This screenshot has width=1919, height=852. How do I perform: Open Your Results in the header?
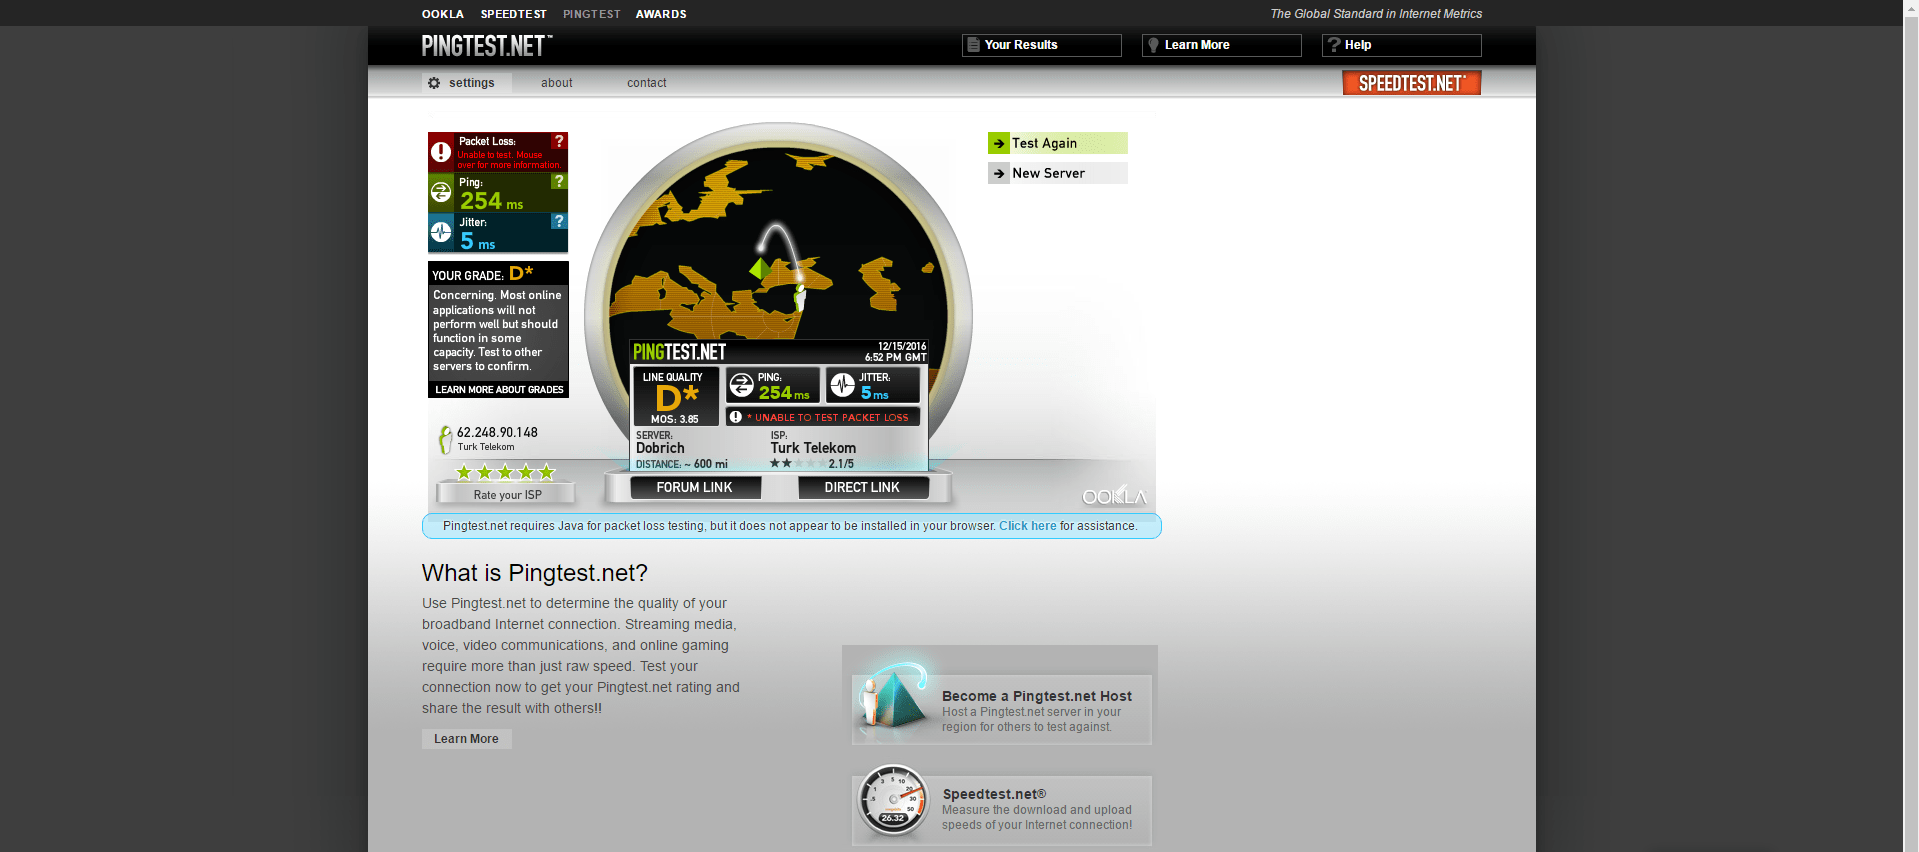pyautogui.click(x=1042, y=45)
